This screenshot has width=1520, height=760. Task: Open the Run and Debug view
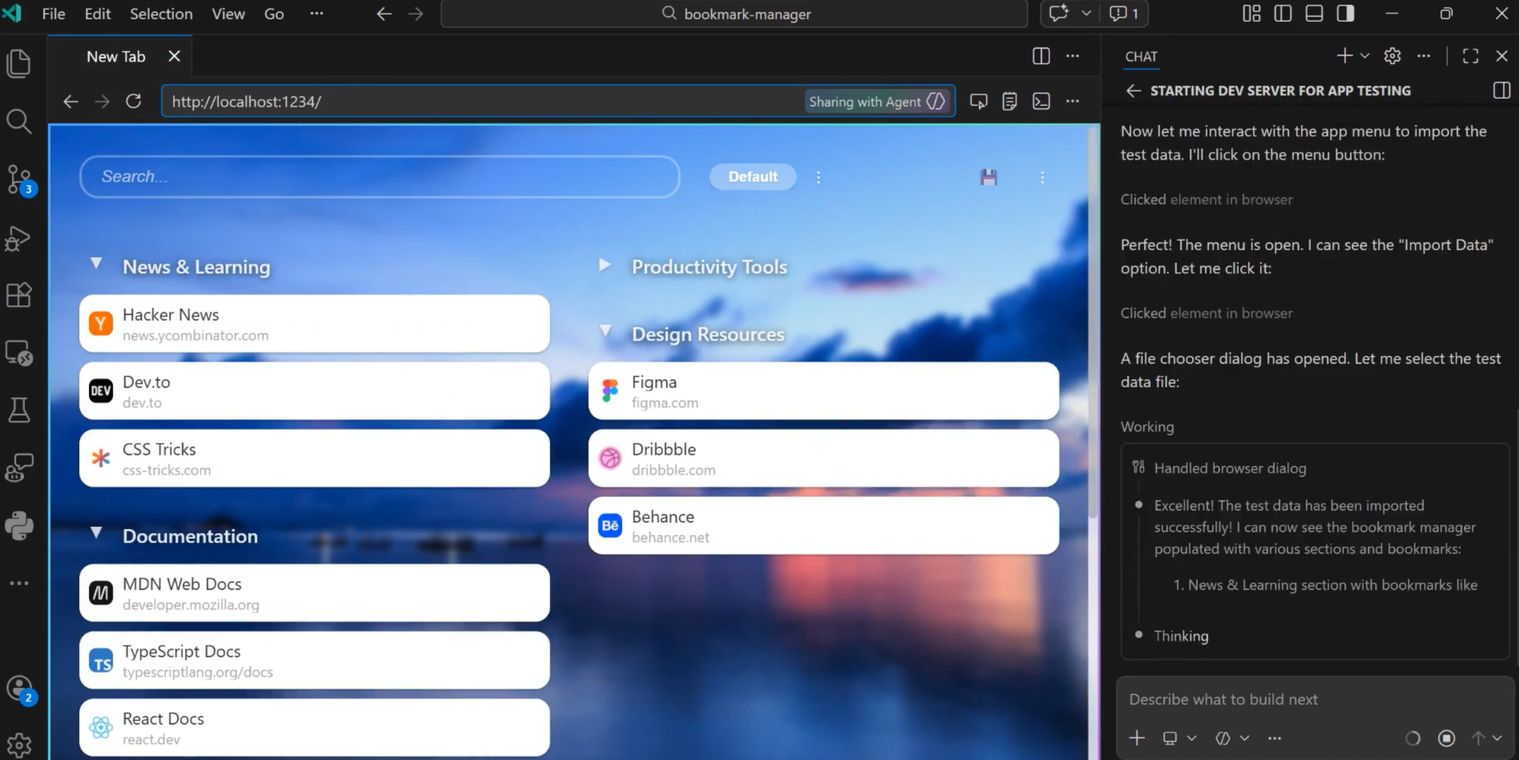[x=19, y=238]
